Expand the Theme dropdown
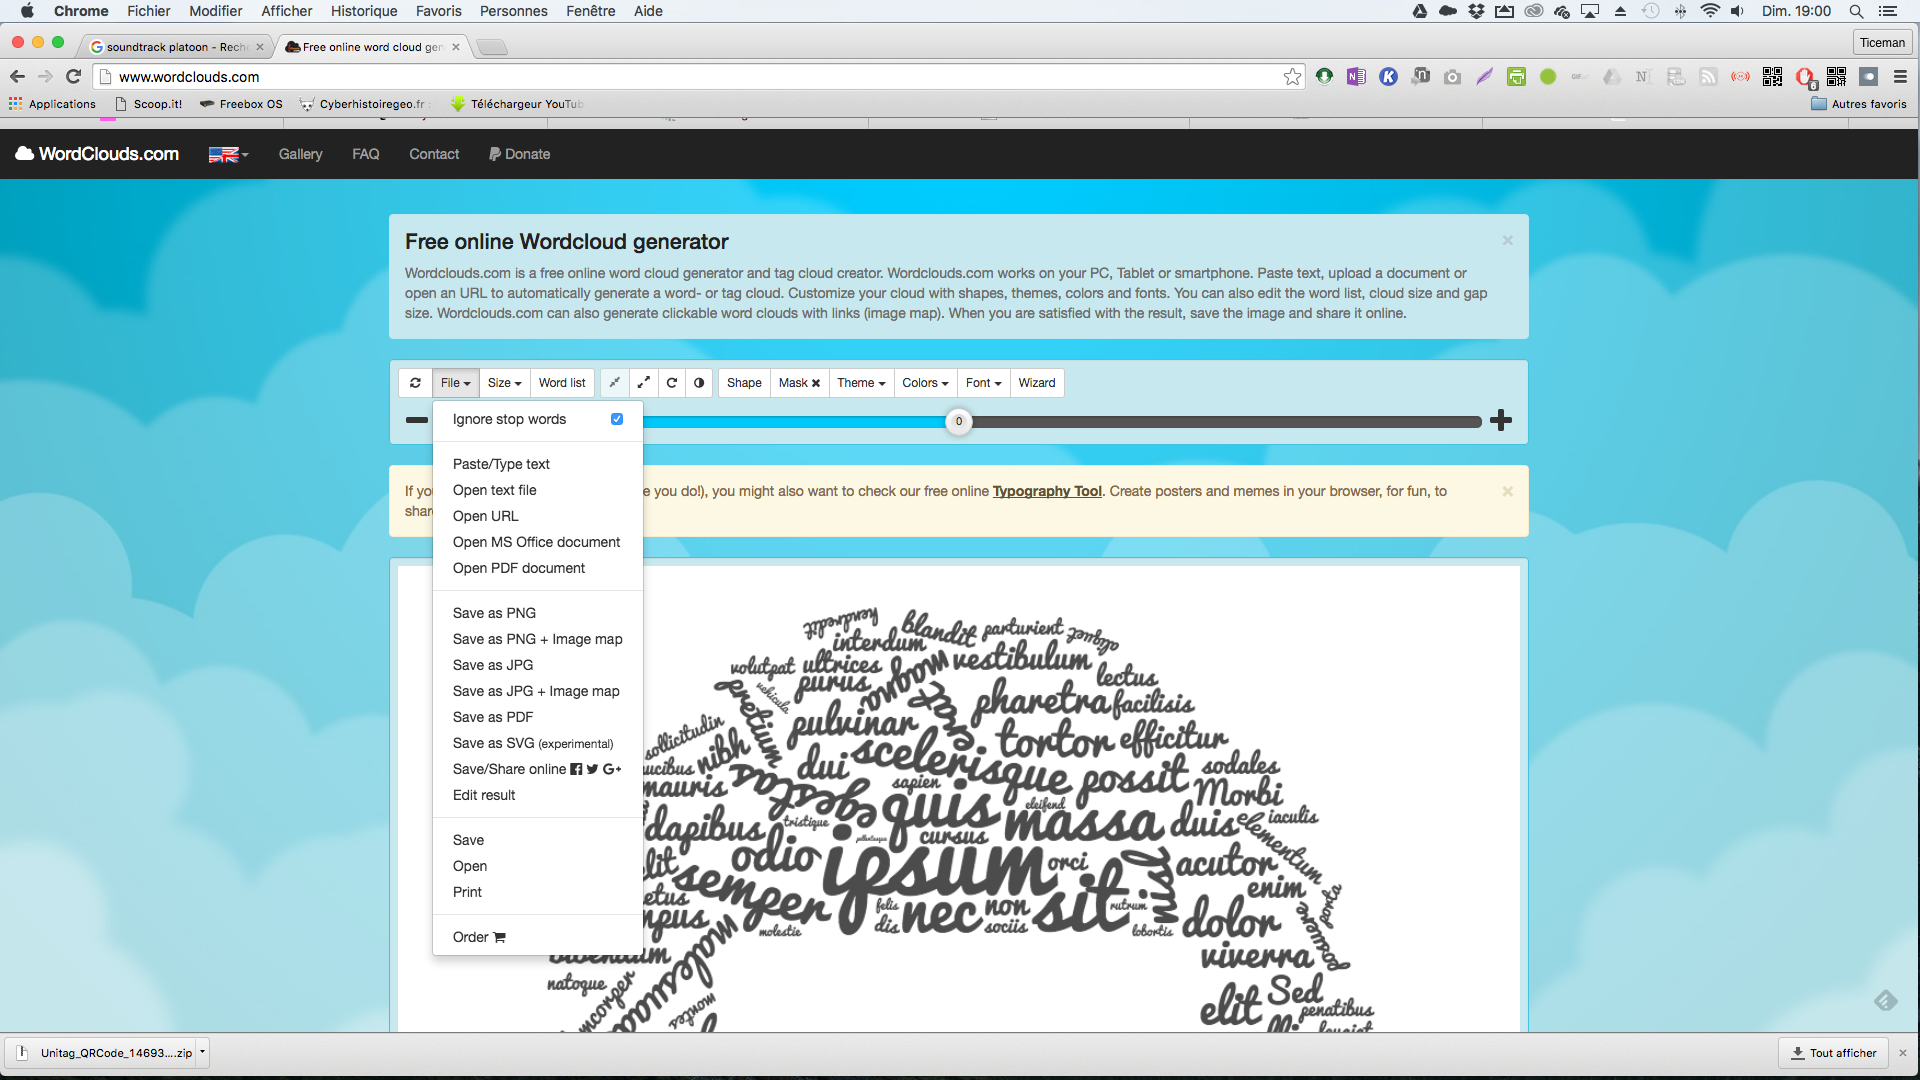Image resolution: width=1920 pixels, height=1080 pixels. click(860, 382)
